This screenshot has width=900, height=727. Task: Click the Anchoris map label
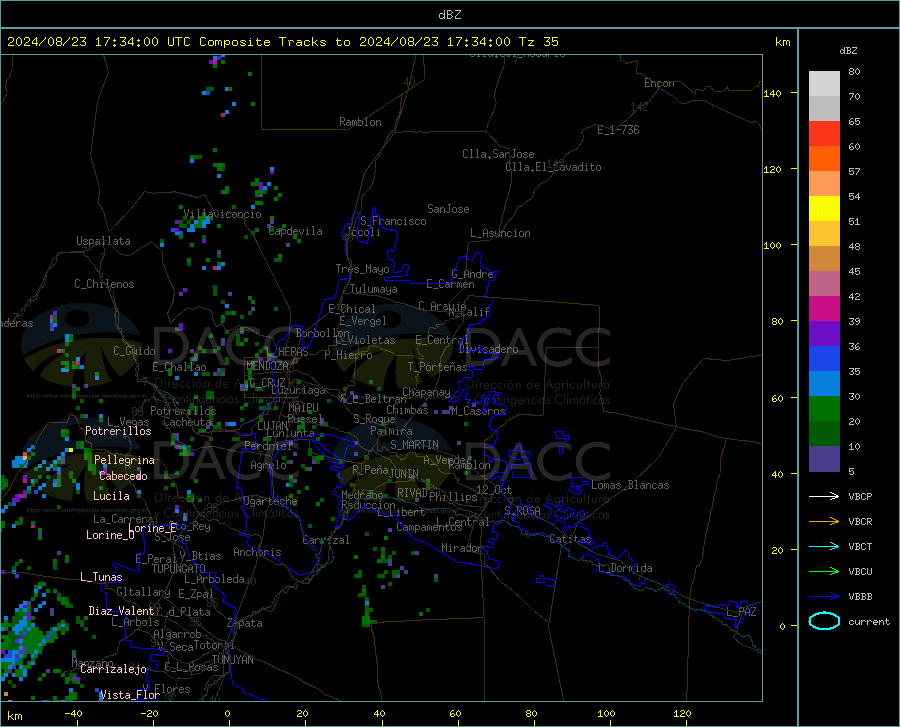tap(257, 552)
